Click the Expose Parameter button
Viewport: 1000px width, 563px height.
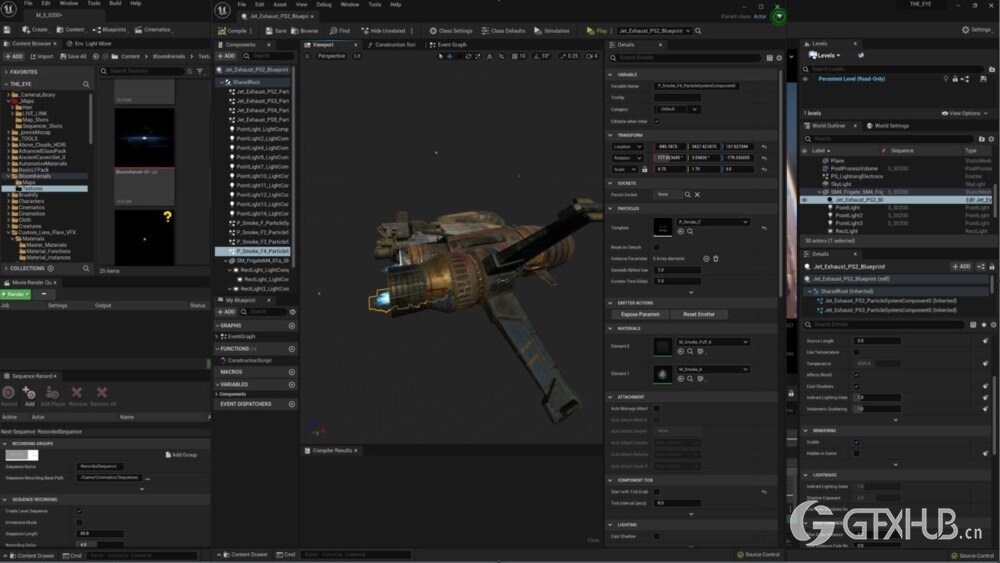(640, 314)
